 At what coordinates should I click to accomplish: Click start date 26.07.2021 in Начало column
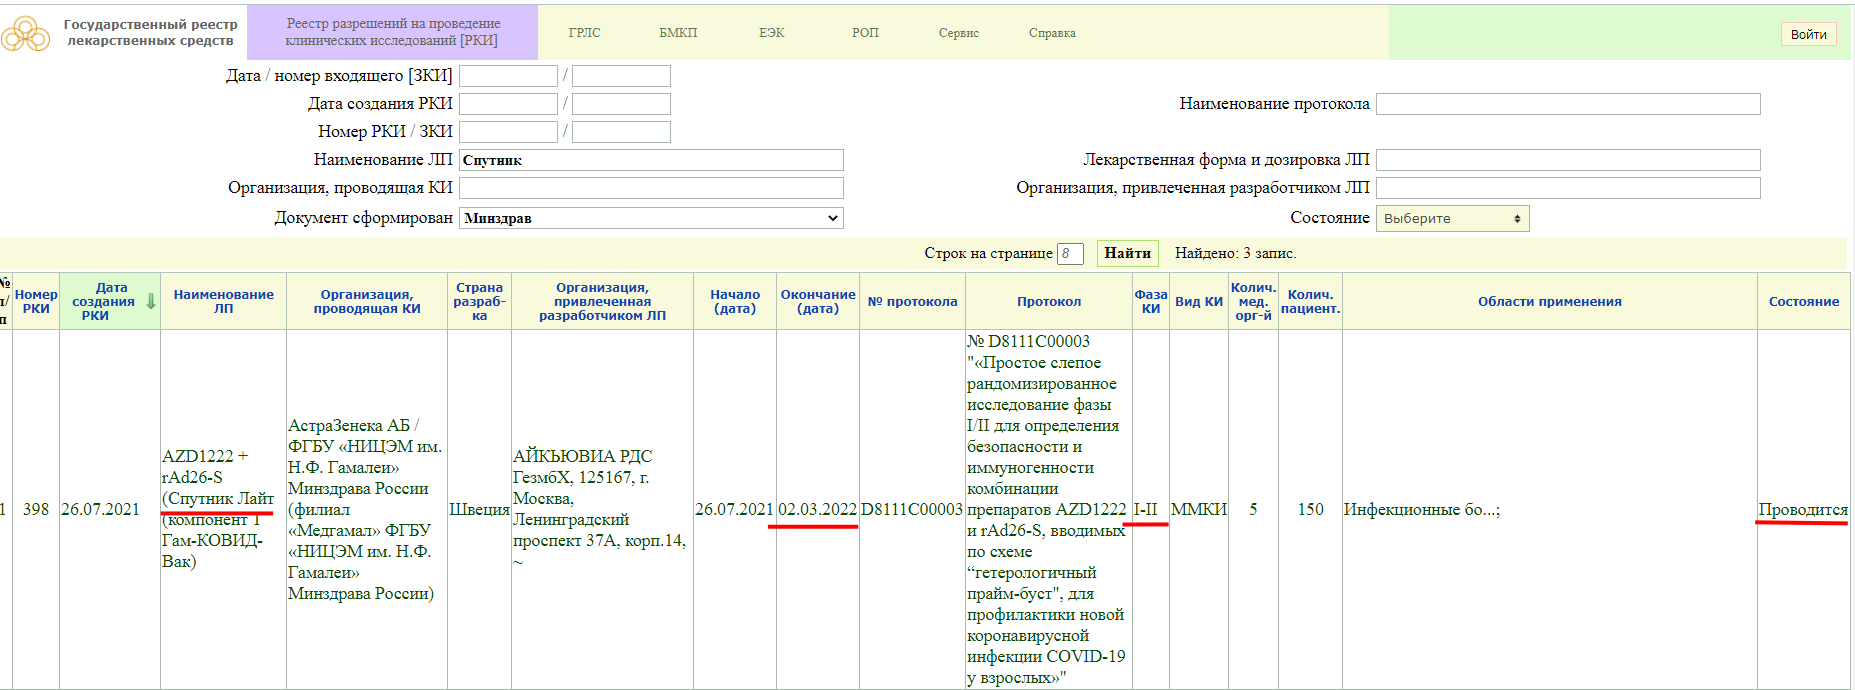point(735,509)
